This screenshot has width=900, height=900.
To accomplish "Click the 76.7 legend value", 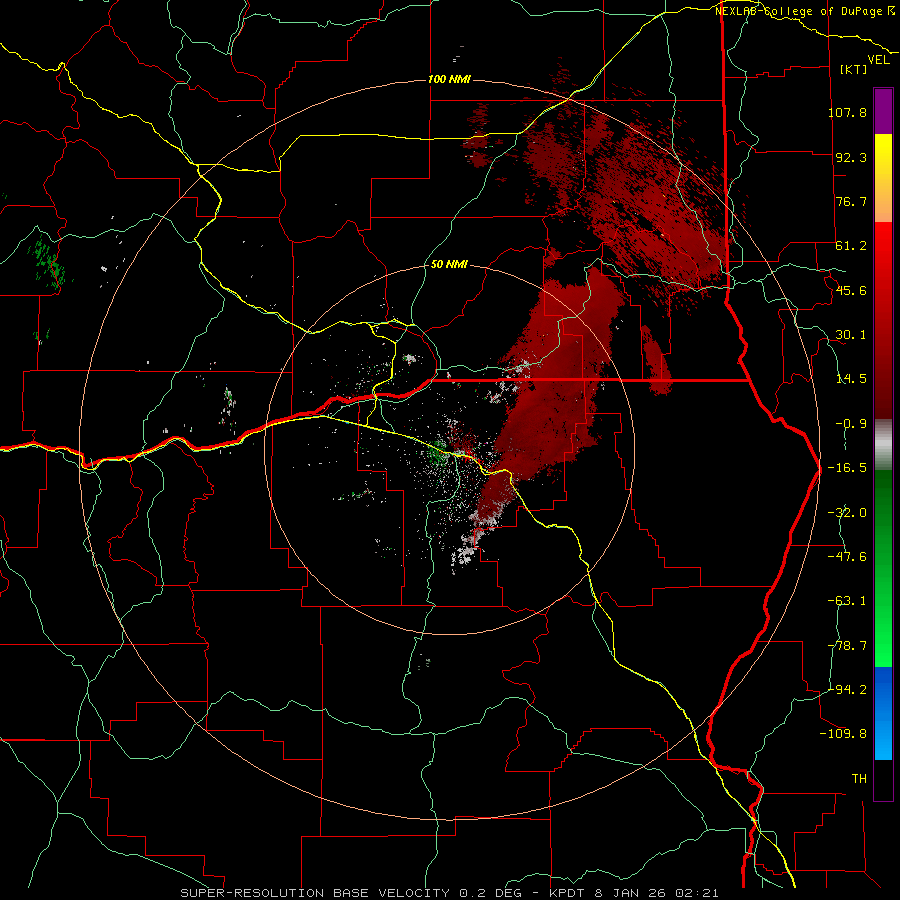I will coord(851,201).
